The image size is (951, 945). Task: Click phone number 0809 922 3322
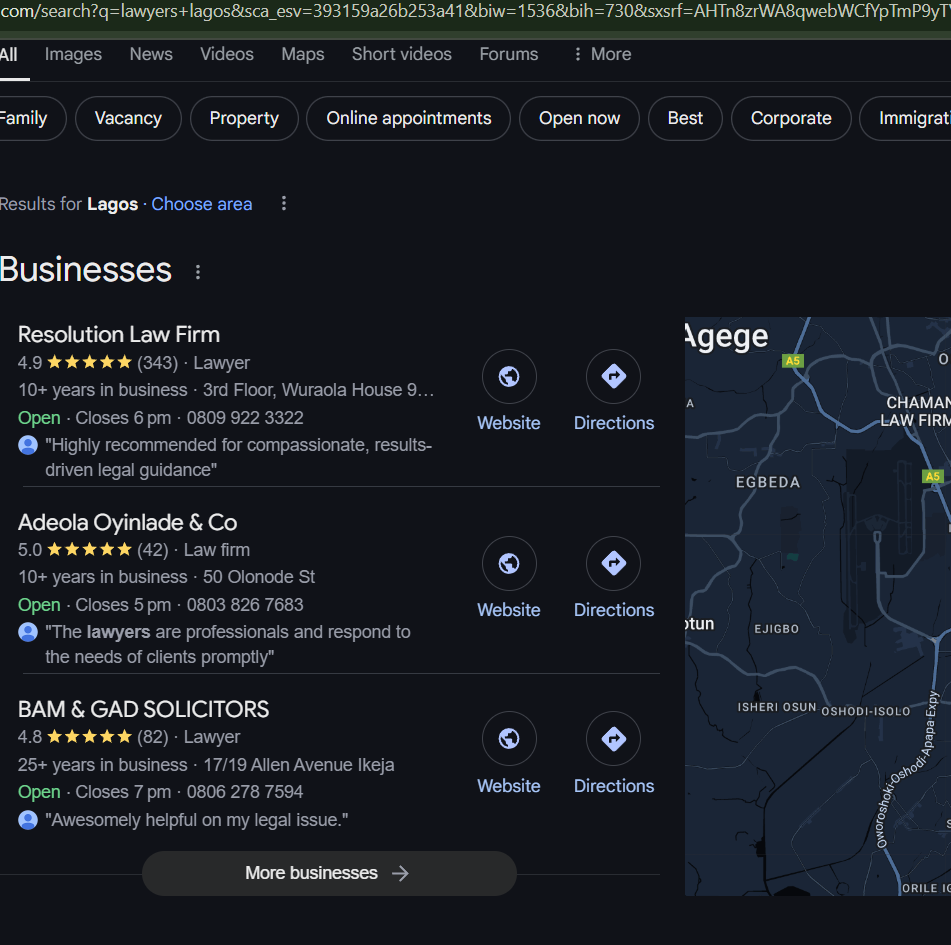pos(245,418)
